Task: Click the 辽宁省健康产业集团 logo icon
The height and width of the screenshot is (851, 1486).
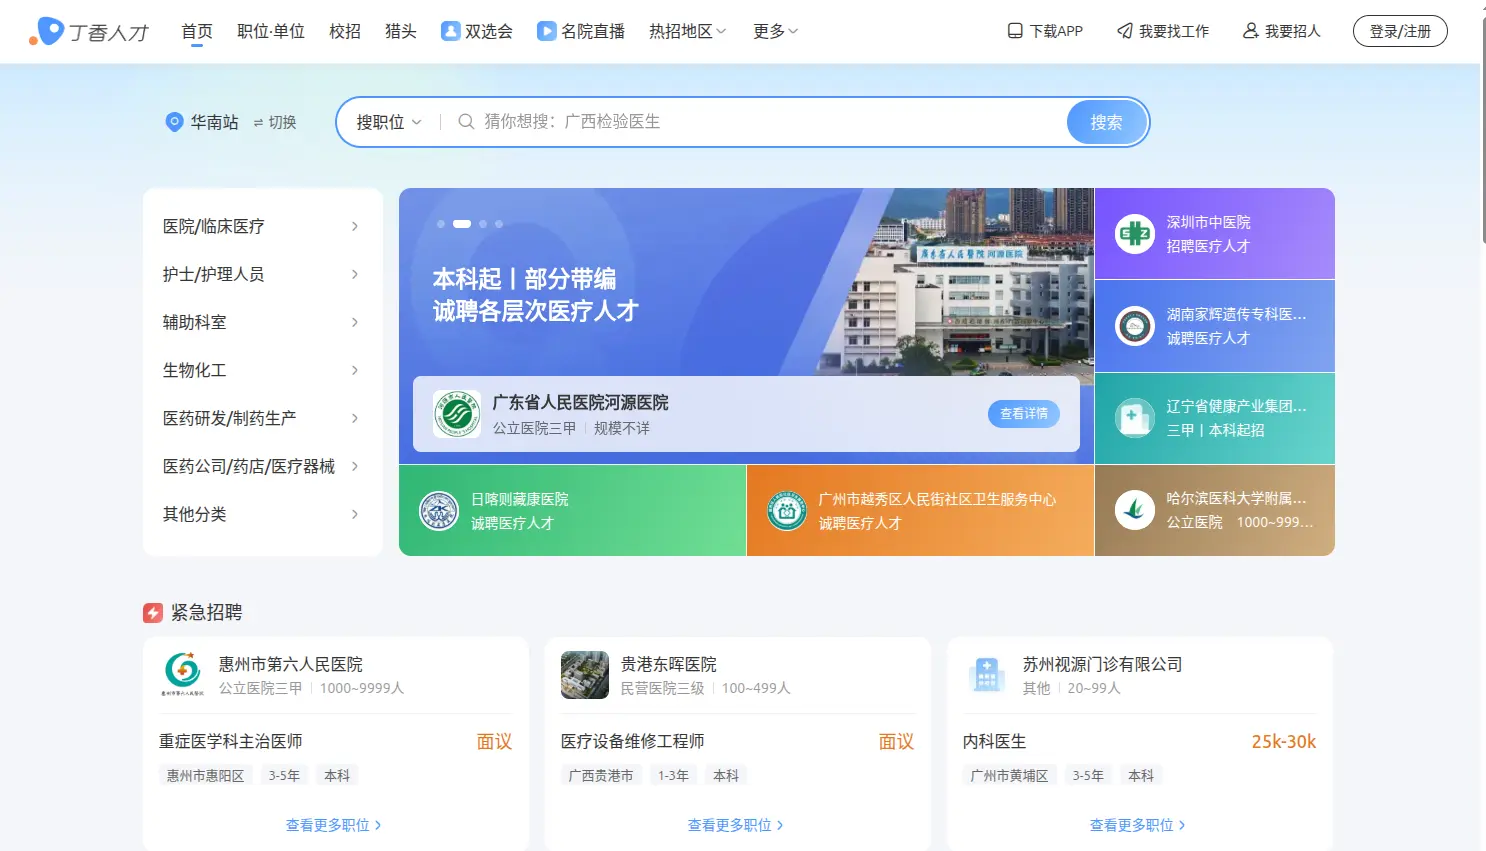Action: (x=1135, y=418)
